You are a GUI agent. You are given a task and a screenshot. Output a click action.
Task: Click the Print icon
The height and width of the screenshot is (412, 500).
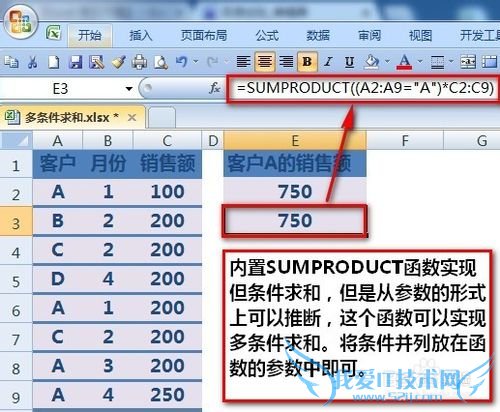pos(139,62)
